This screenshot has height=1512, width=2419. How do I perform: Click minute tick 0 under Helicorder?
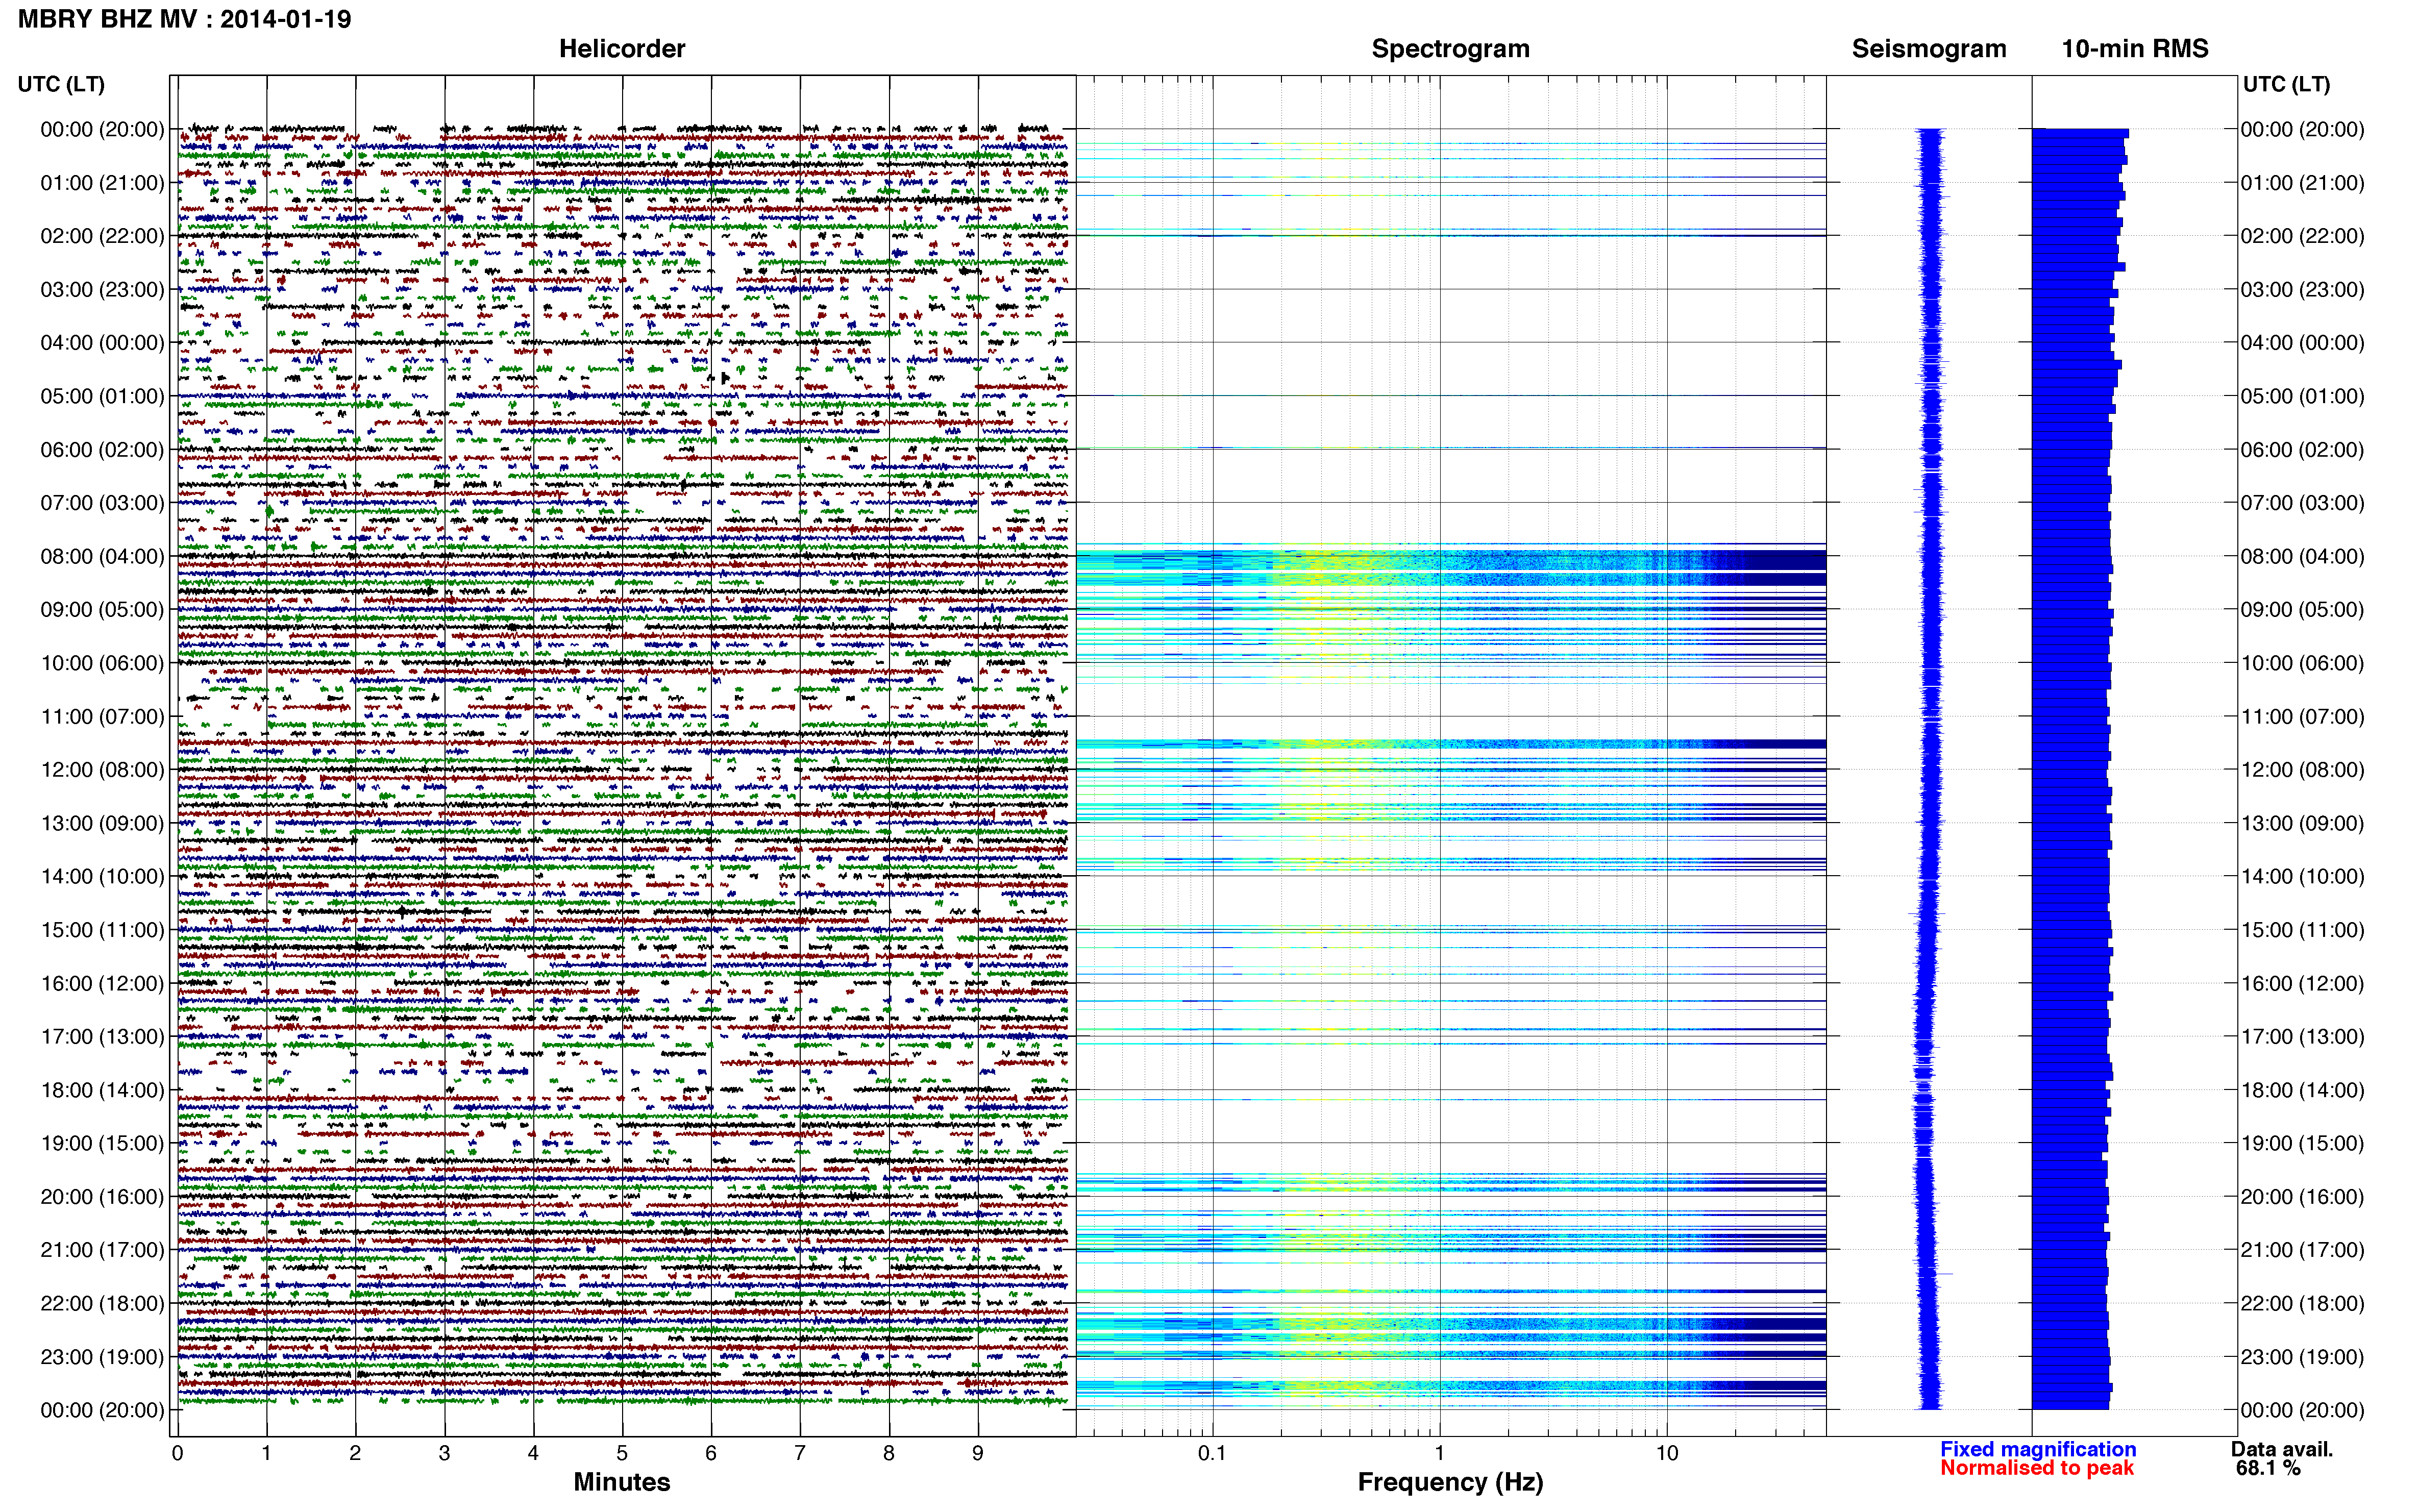point(177,1453)
